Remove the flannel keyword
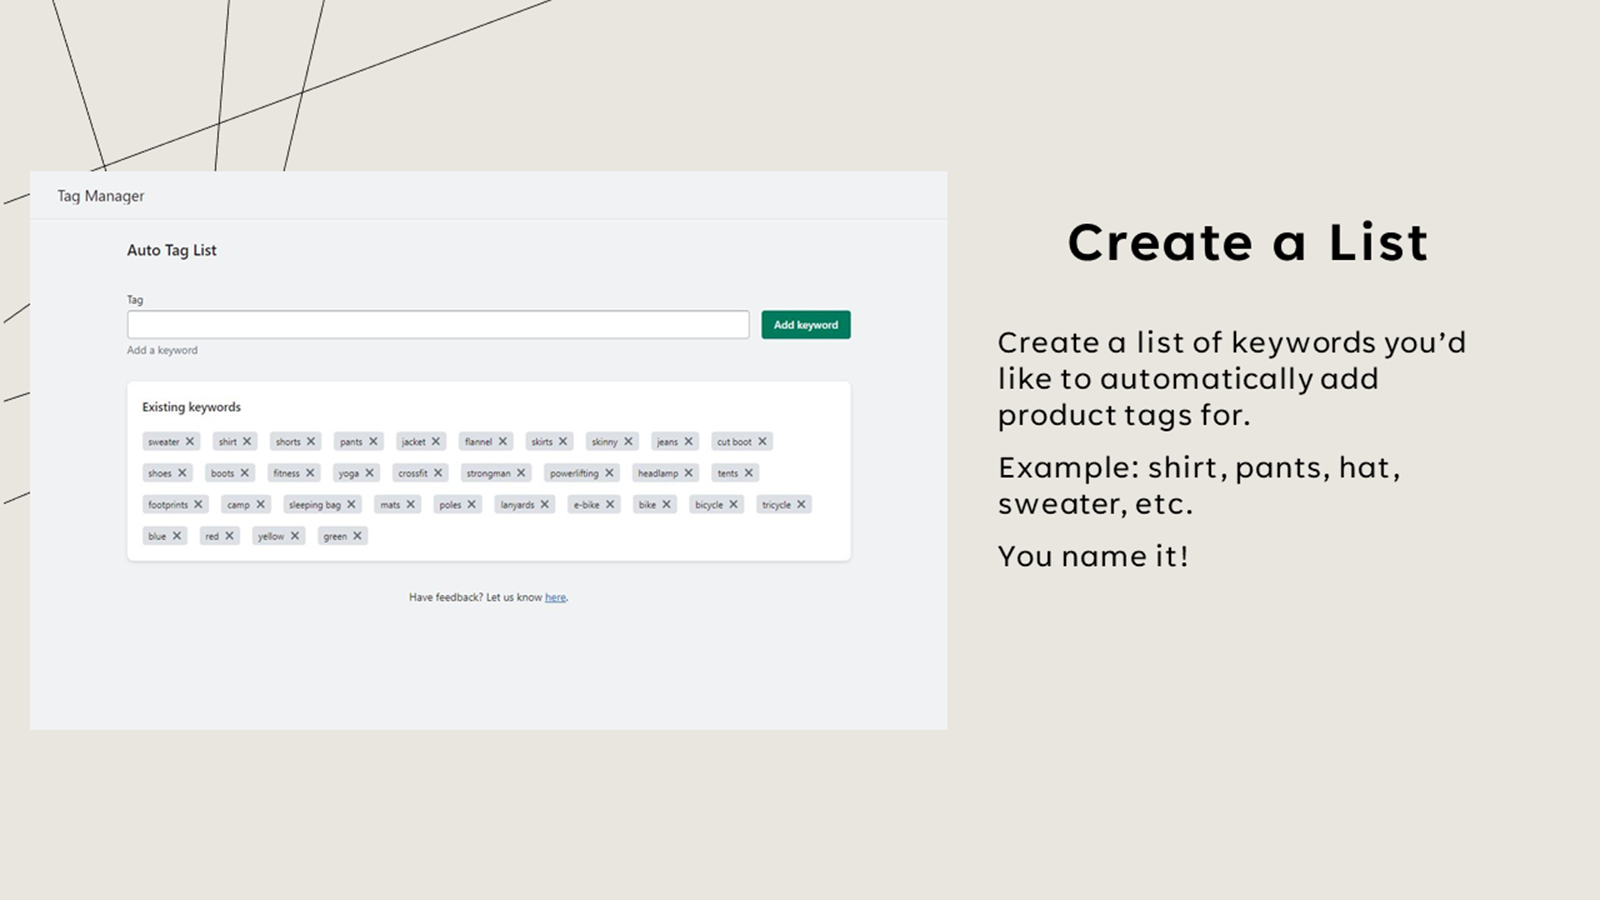 (x=503, y=441)
